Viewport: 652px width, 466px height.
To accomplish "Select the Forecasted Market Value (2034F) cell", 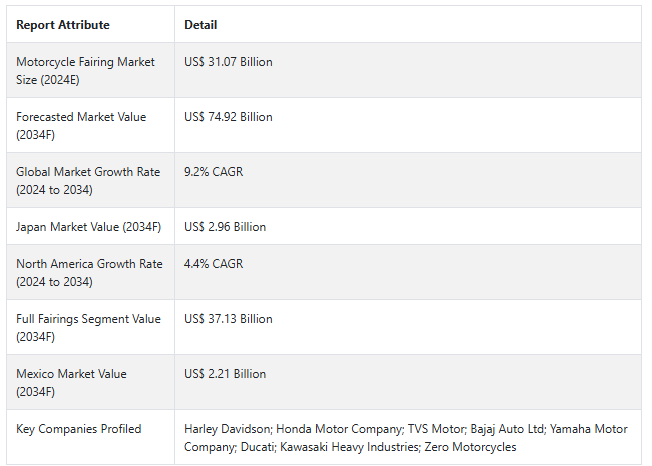I will point(81,125).
